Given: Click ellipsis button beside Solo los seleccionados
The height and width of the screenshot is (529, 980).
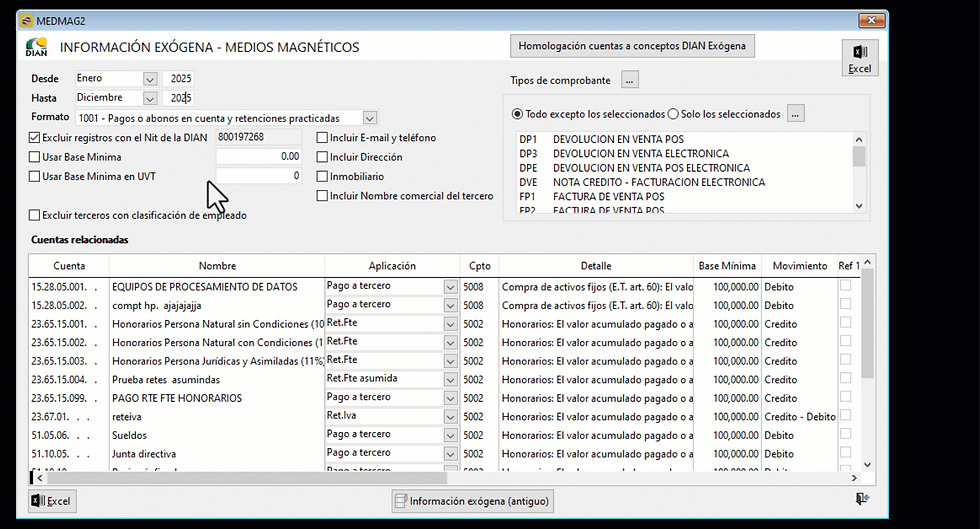Looking at the screenshot, I should [795, 114].
